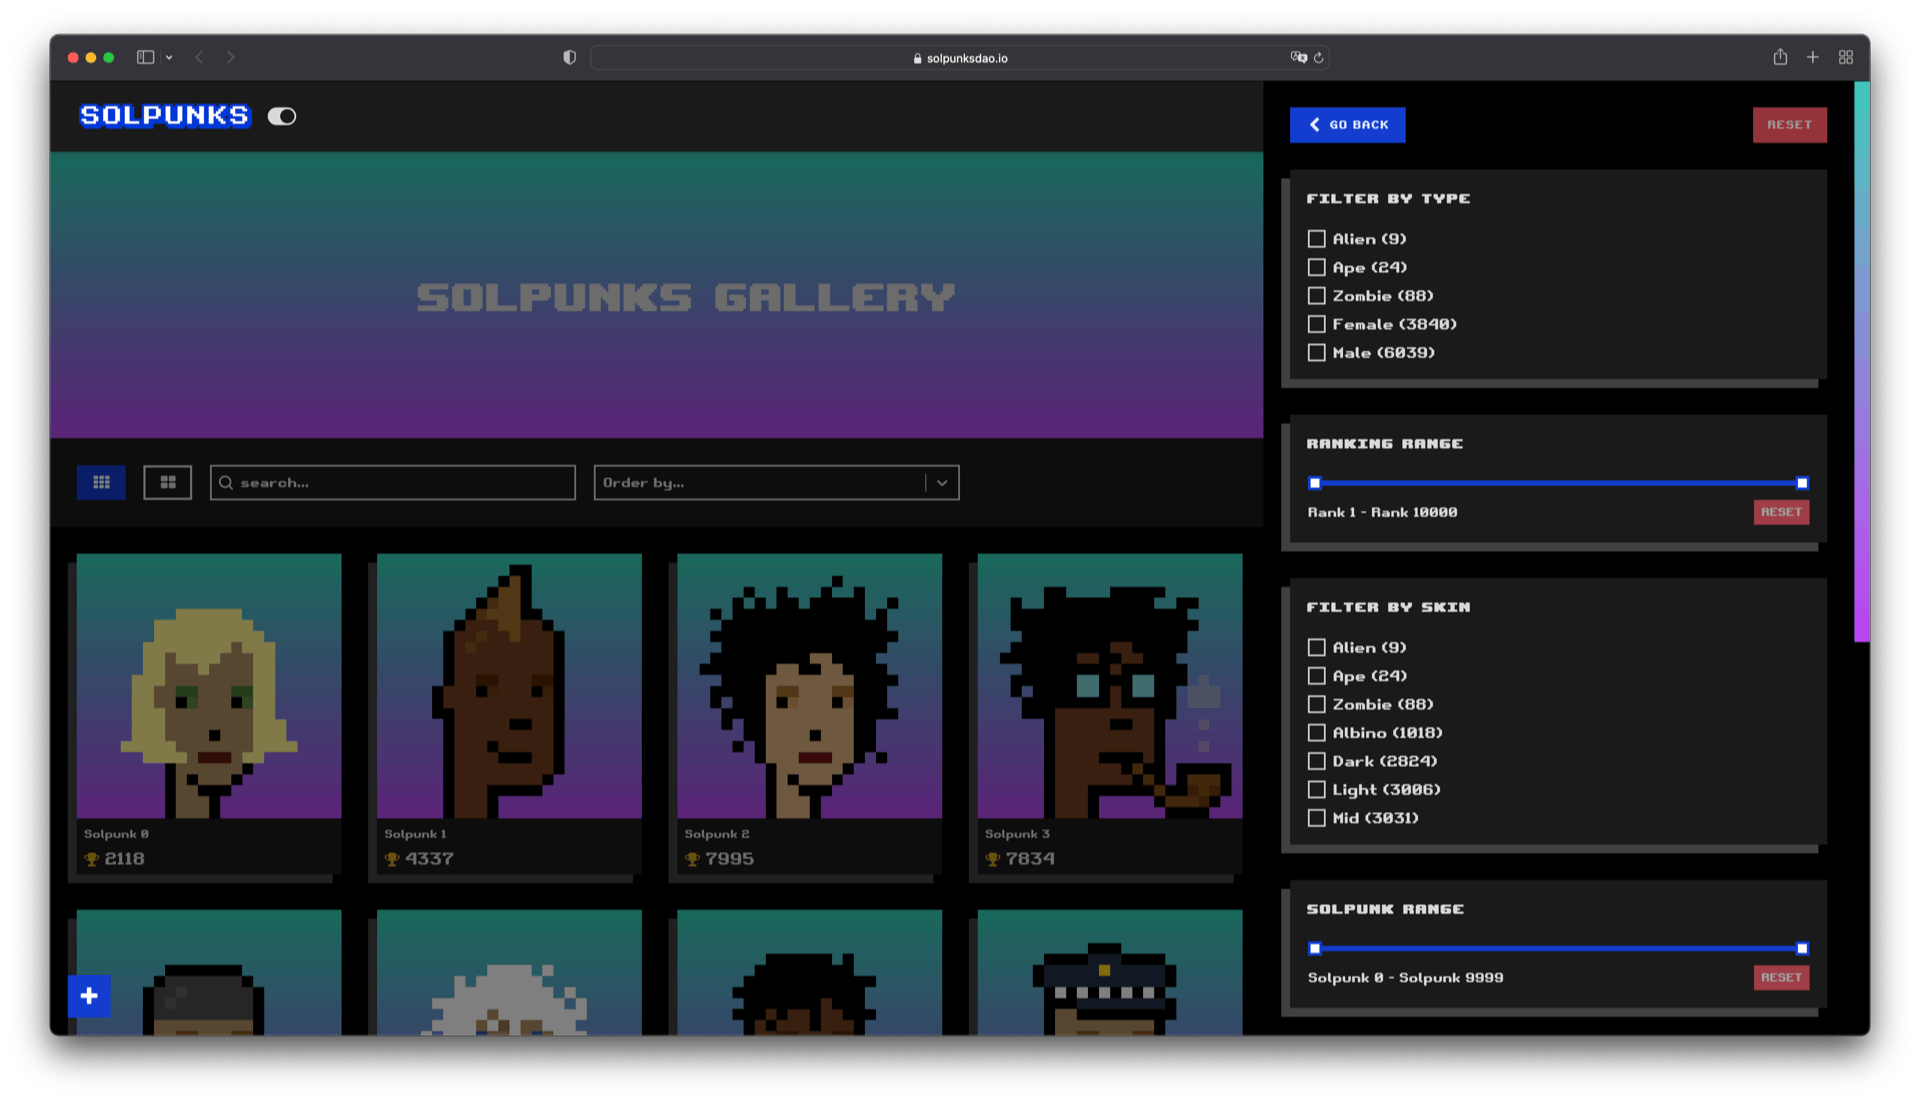Open the Safari sidebar chevron menu
Image resolution: width=1920 pixels, height=1101 pixels.
tap(170, 57)
